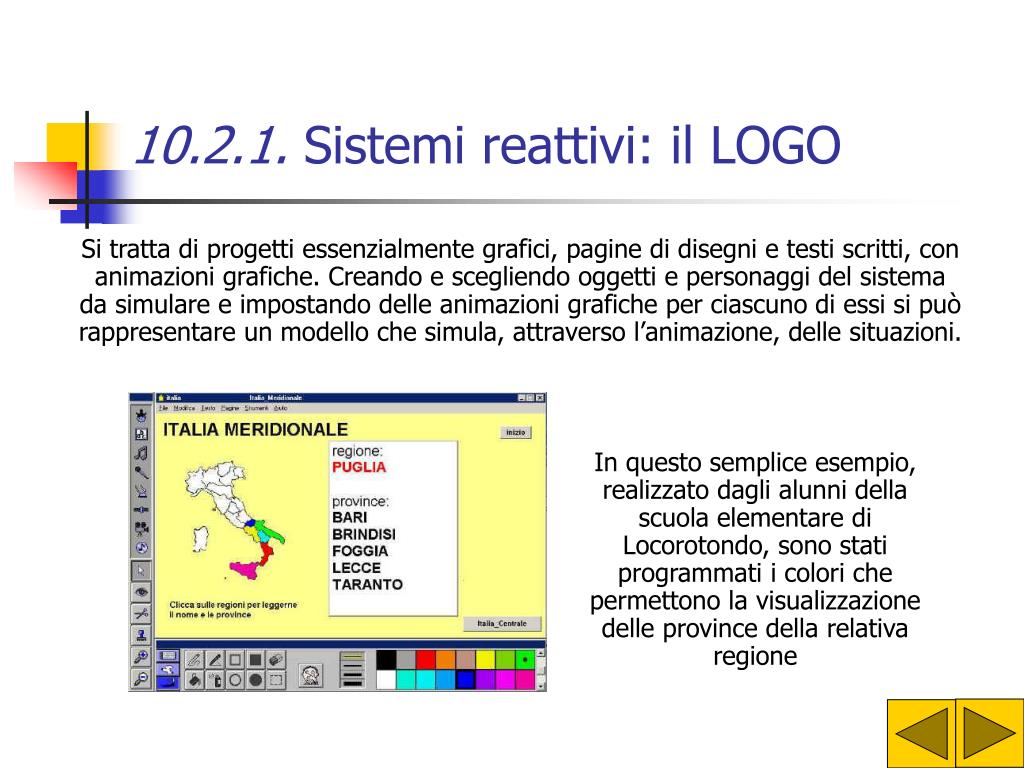Open the Pagine menu
The image size is (1024, 768).
pos(230,408)
